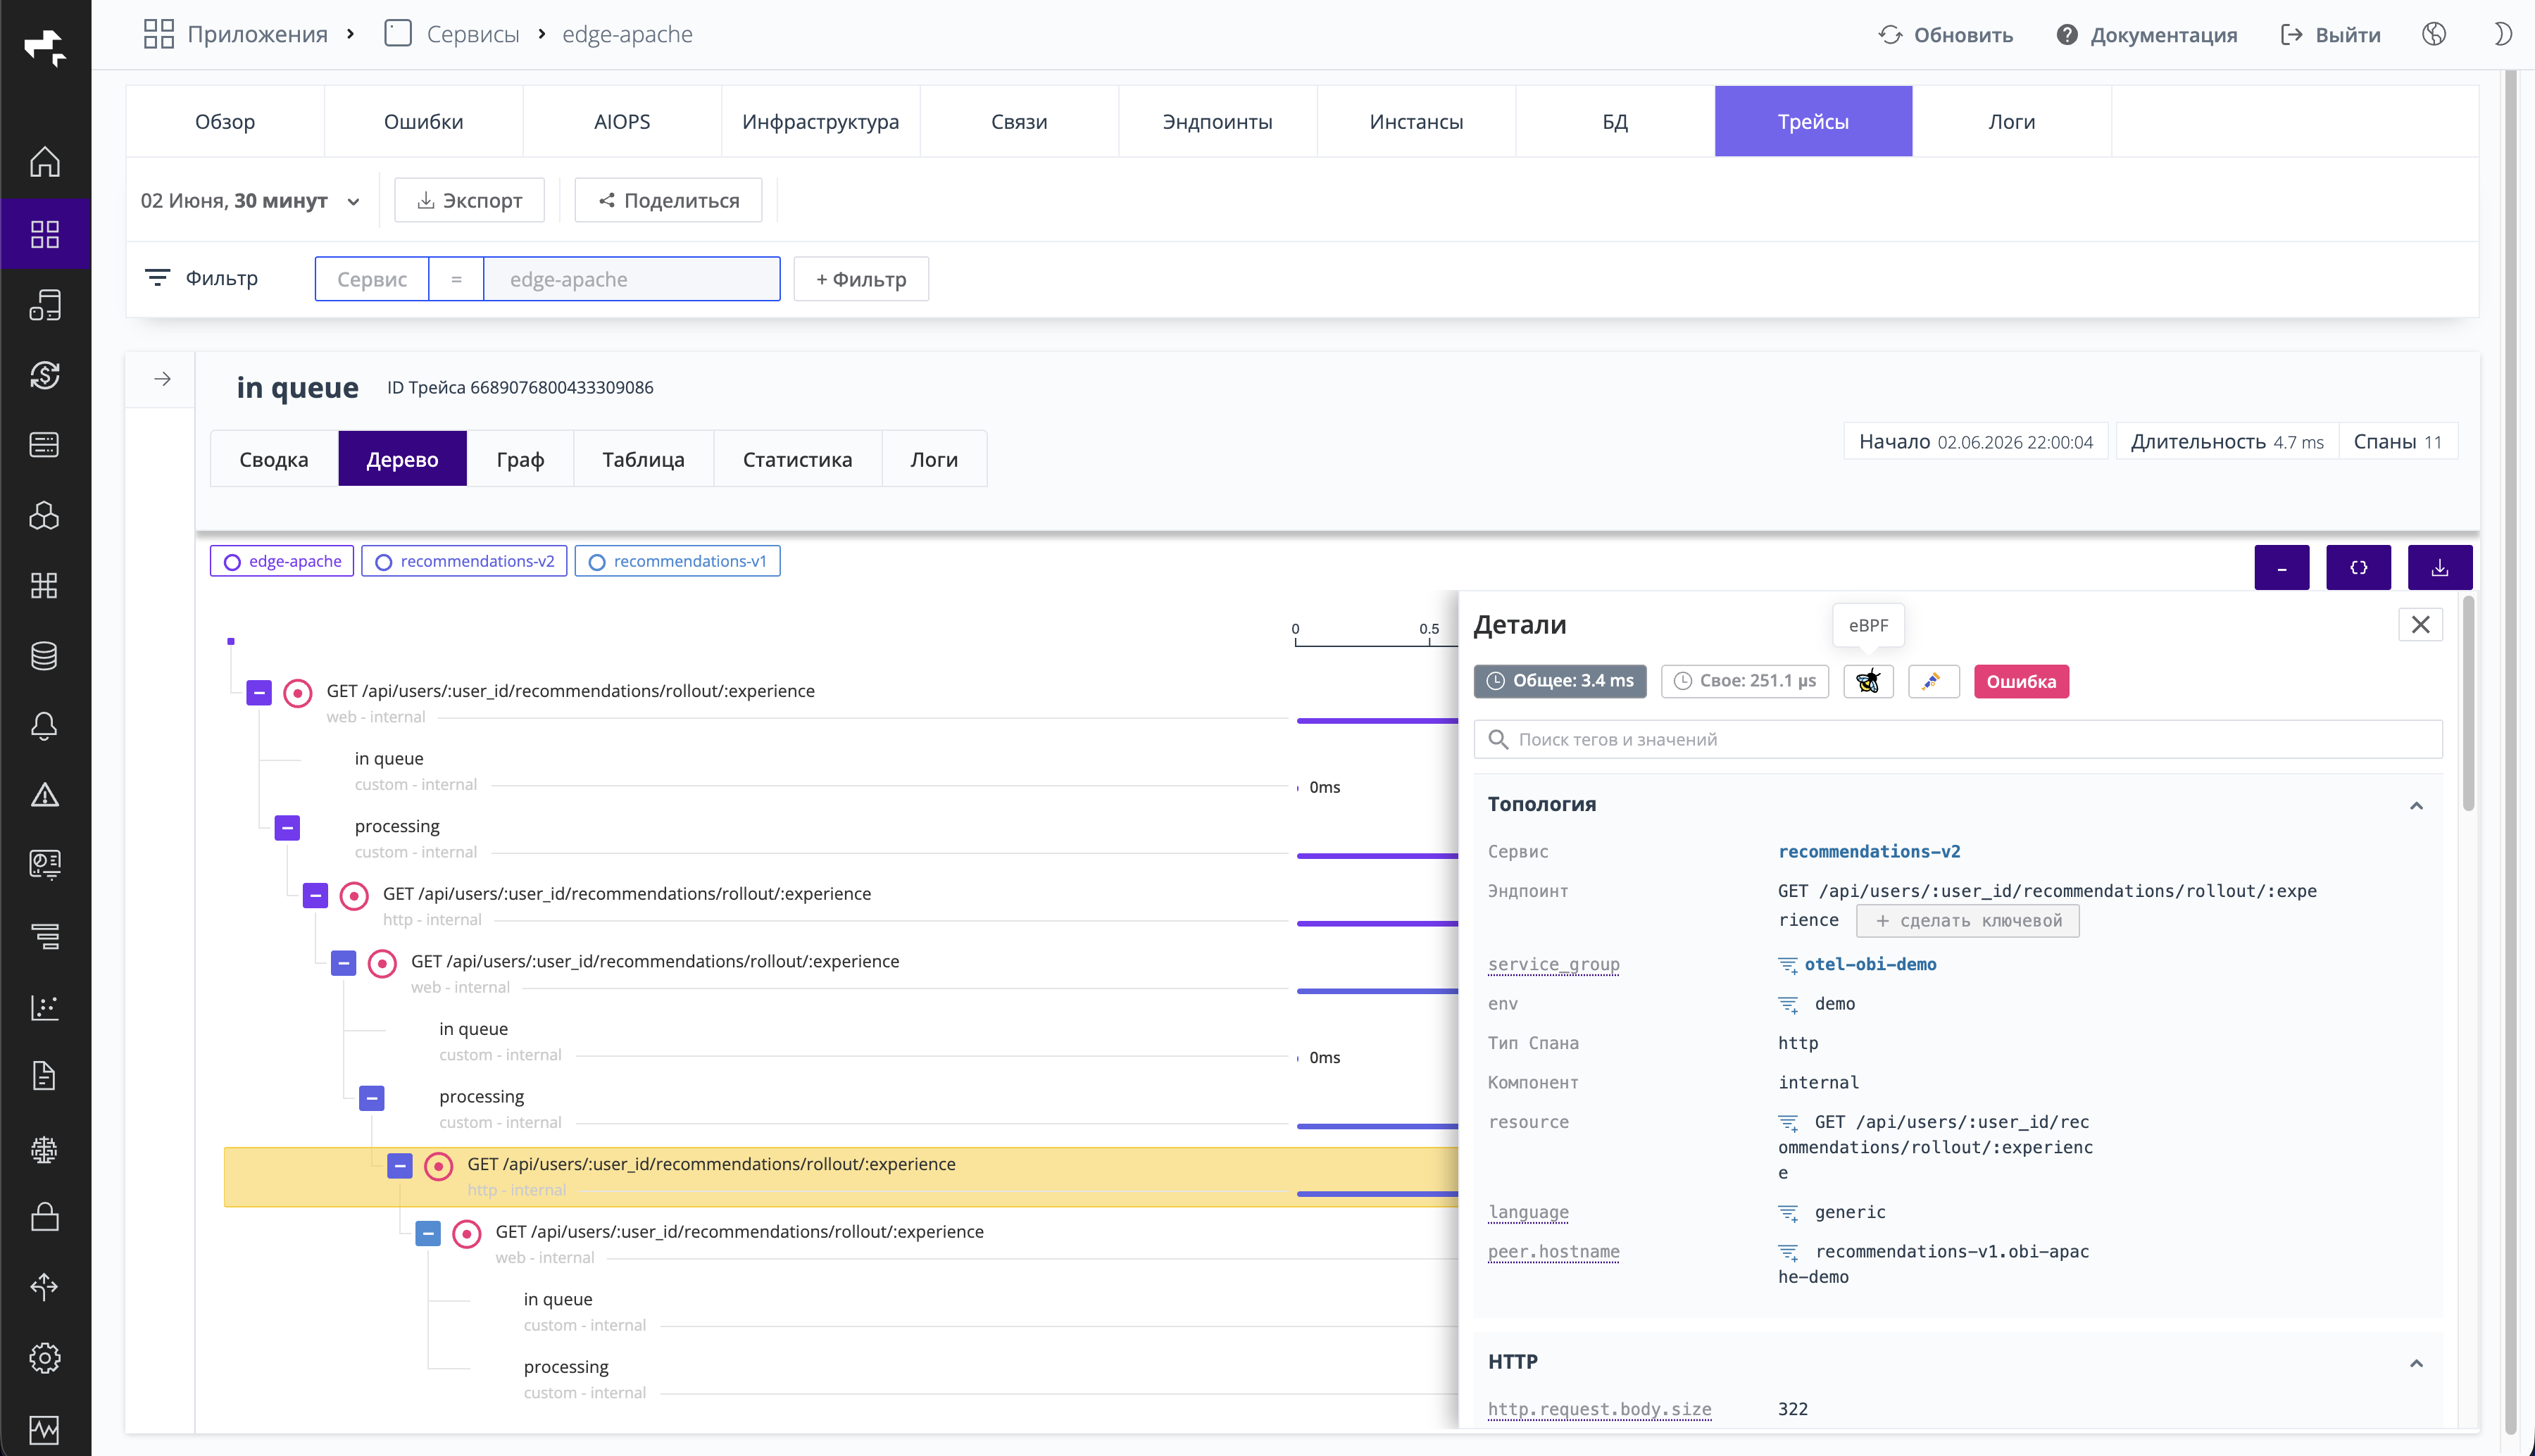The height and width of the screenshot is (1456, 2535).
Task: Click filter icon next to env demo
Action: click(x=1788, y=1004)
